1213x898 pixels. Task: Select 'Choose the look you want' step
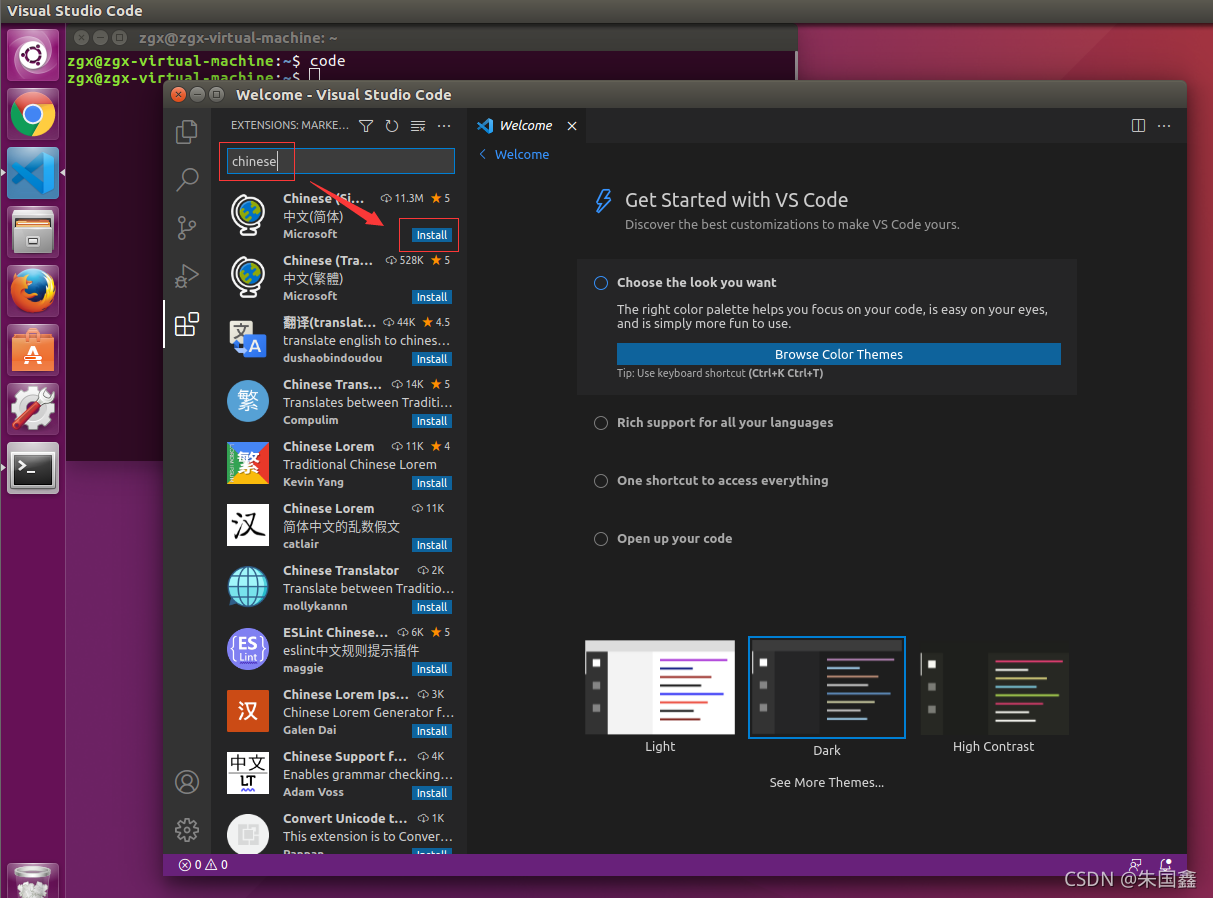point(696,283)
